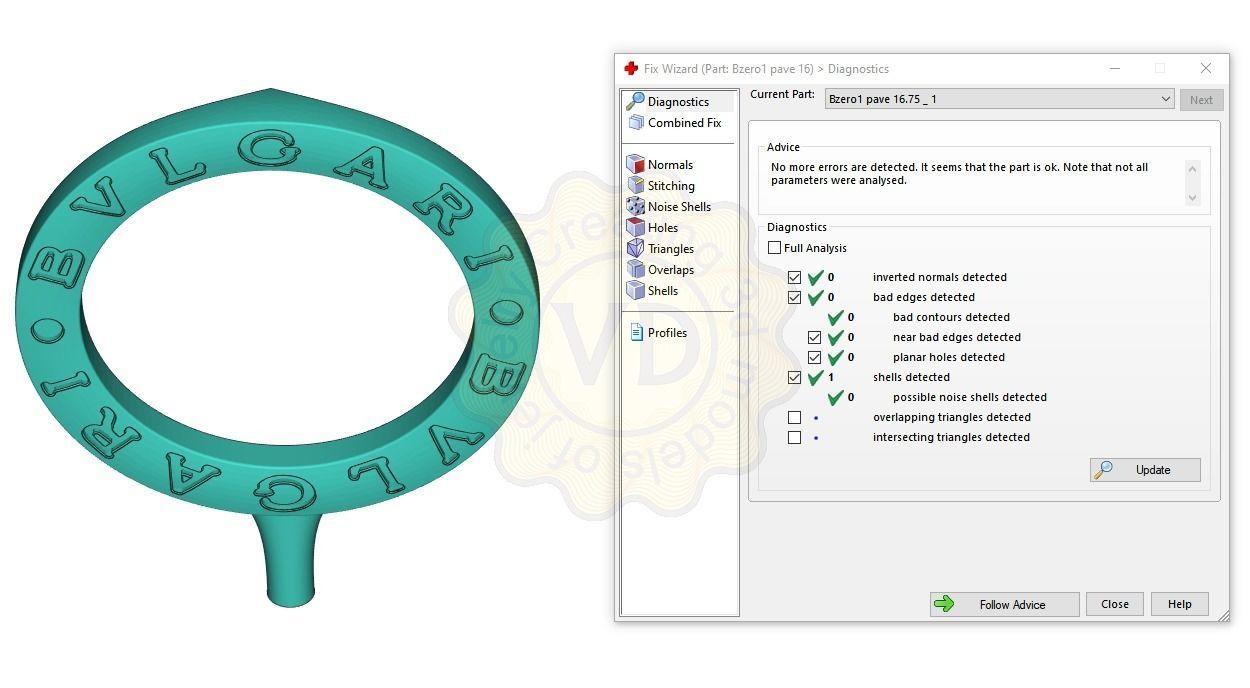Open the Diagnostics page icon
The image size is (1250, 688).
[635, 101]
